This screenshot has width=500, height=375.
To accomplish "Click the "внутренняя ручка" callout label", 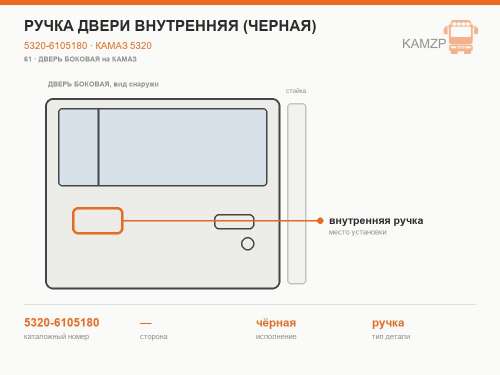I will 376,221.
